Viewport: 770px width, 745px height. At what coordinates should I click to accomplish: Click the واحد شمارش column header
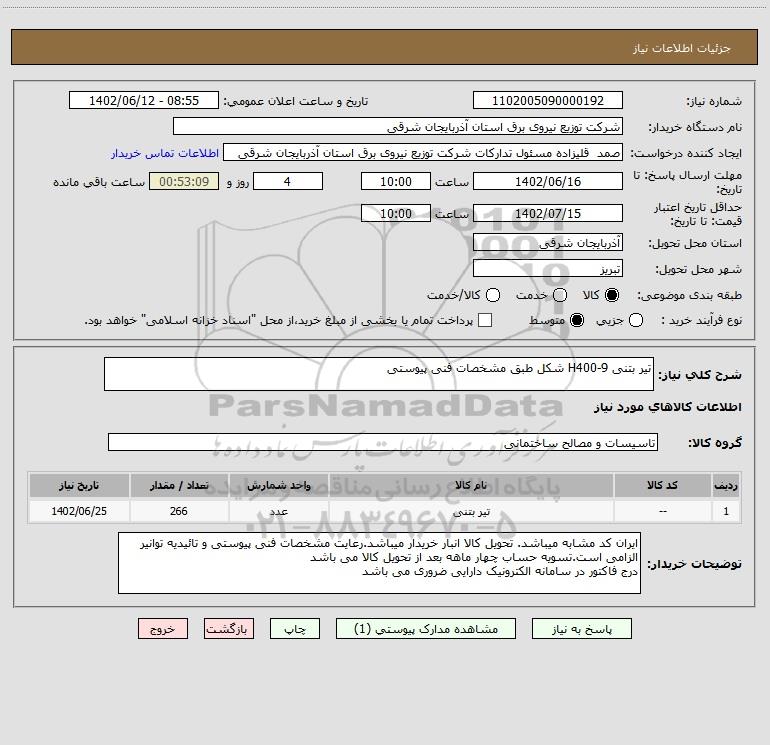click(x=278, y=486)
